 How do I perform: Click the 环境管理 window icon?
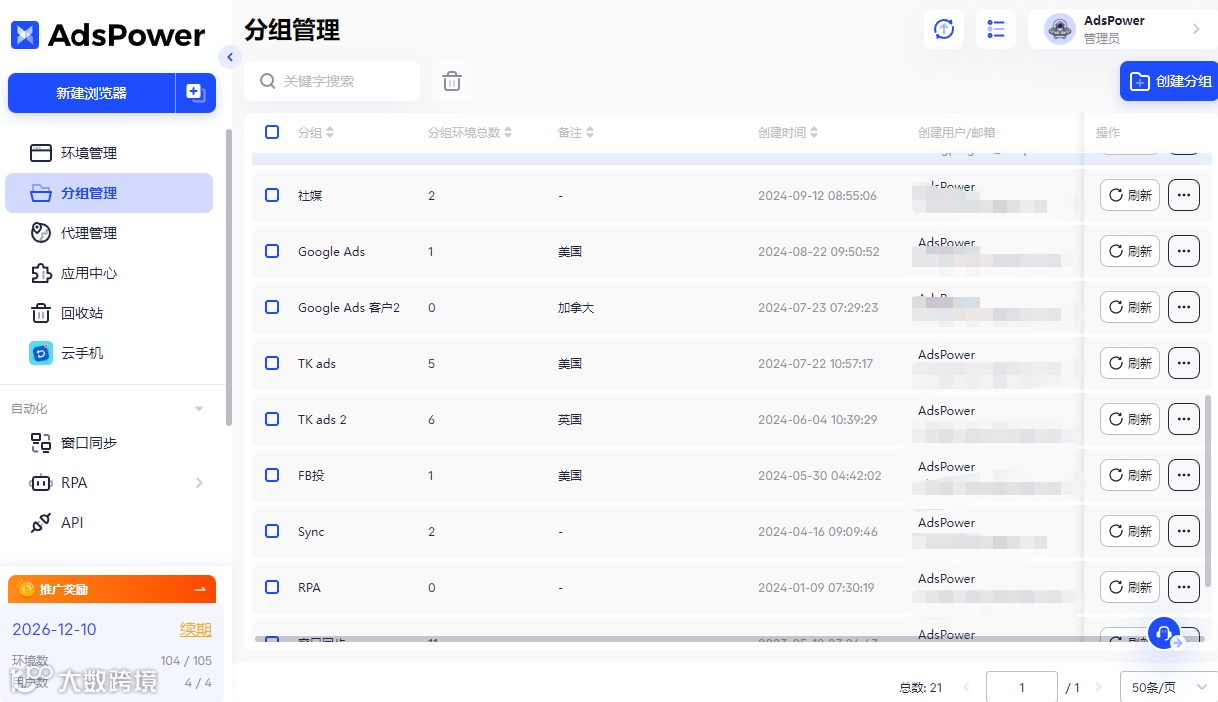pos(41,153)
